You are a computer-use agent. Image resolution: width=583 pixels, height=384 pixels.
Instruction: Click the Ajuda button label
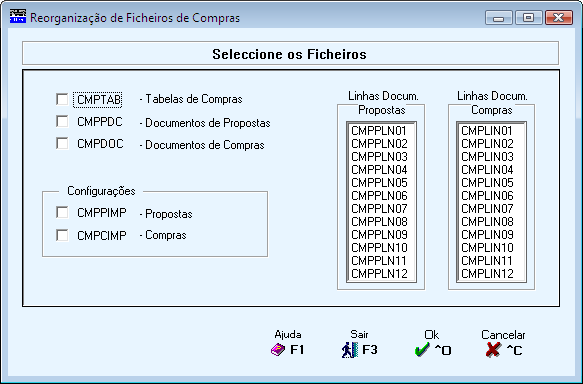tap(288, 335)
